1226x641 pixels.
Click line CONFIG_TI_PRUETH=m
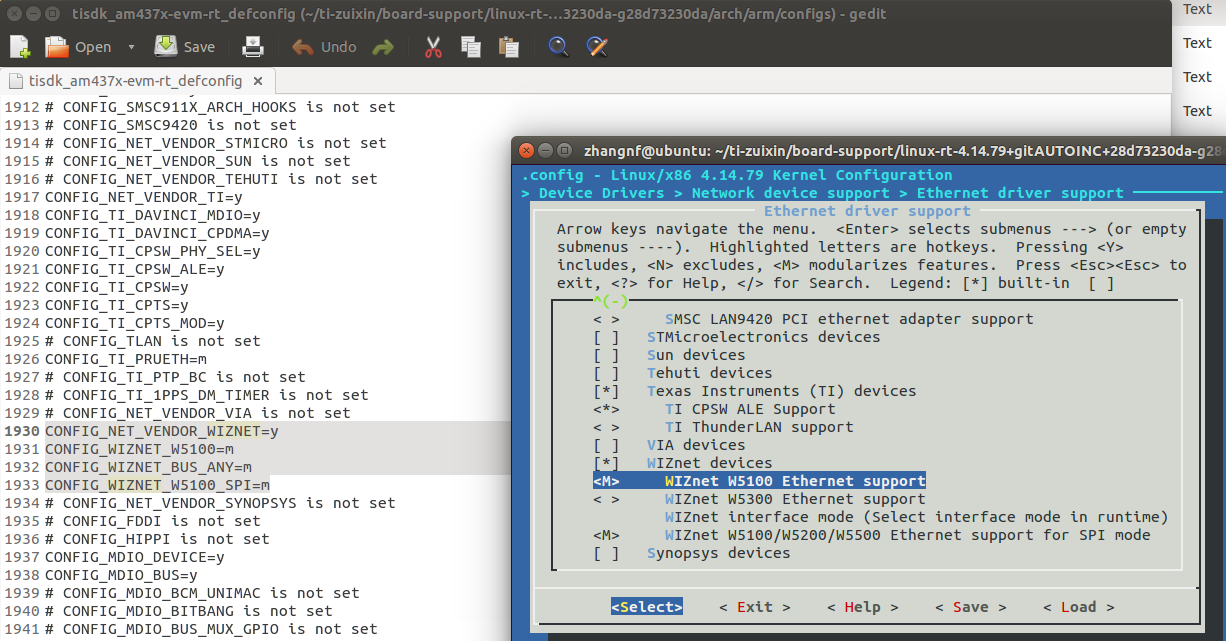(126, 359)
